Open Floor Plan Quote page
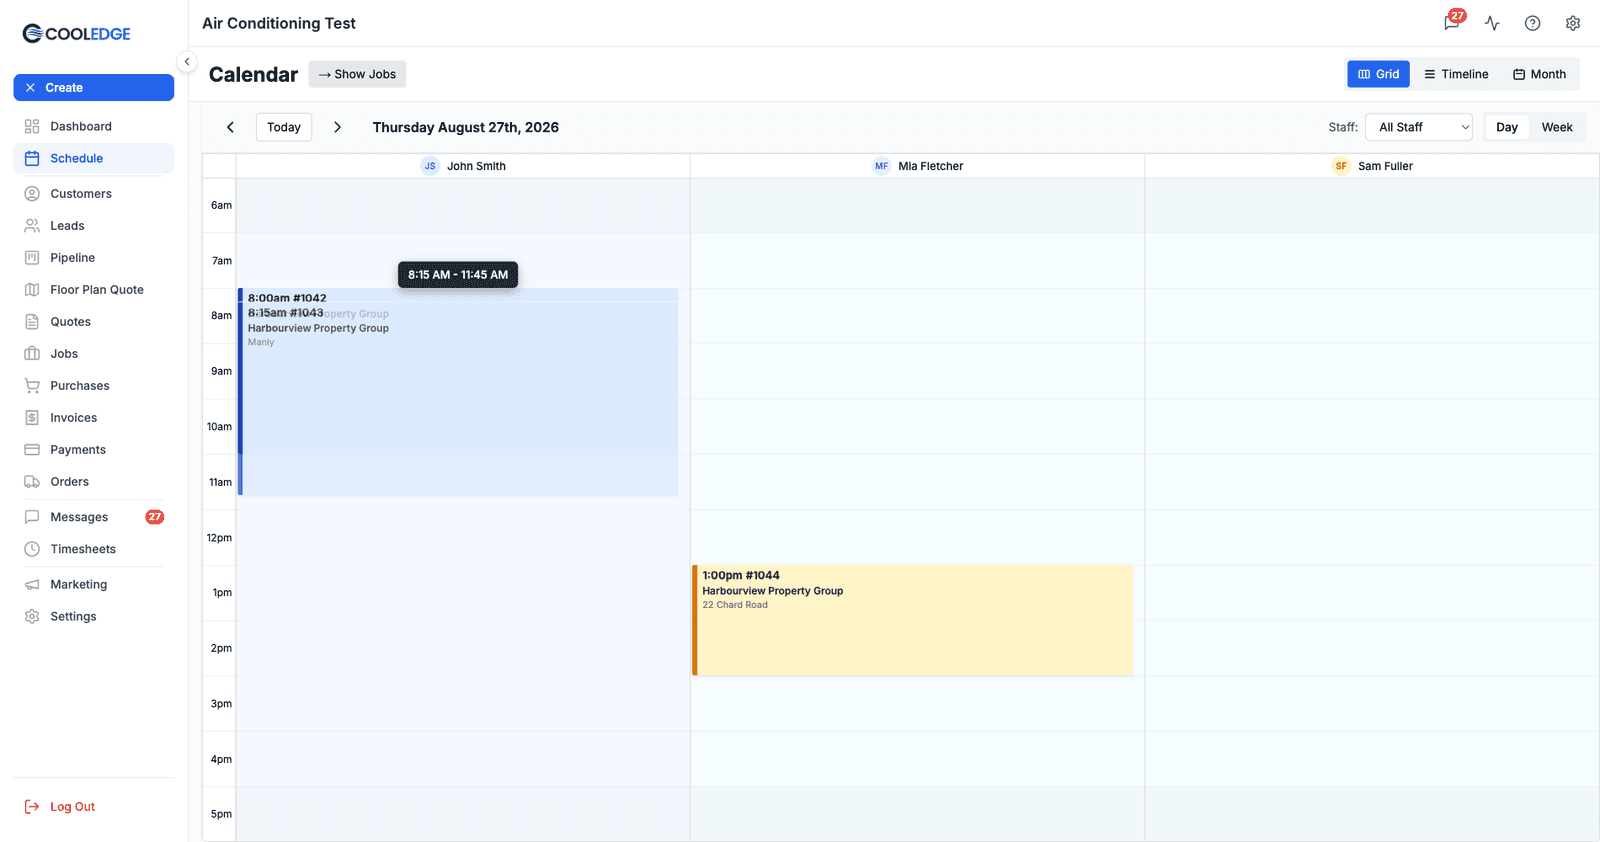 [x=94, y=290]
